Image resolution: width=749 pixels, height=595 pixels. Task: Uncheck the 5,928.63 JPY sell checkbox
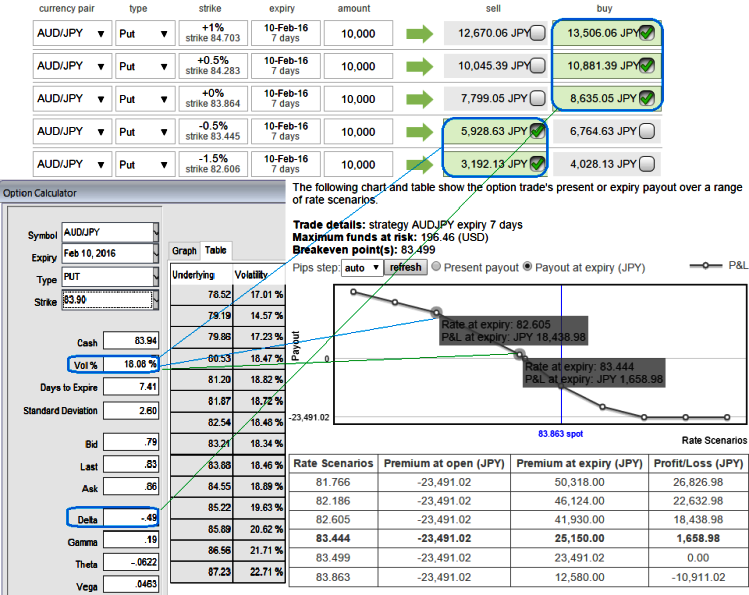point(537,131)
